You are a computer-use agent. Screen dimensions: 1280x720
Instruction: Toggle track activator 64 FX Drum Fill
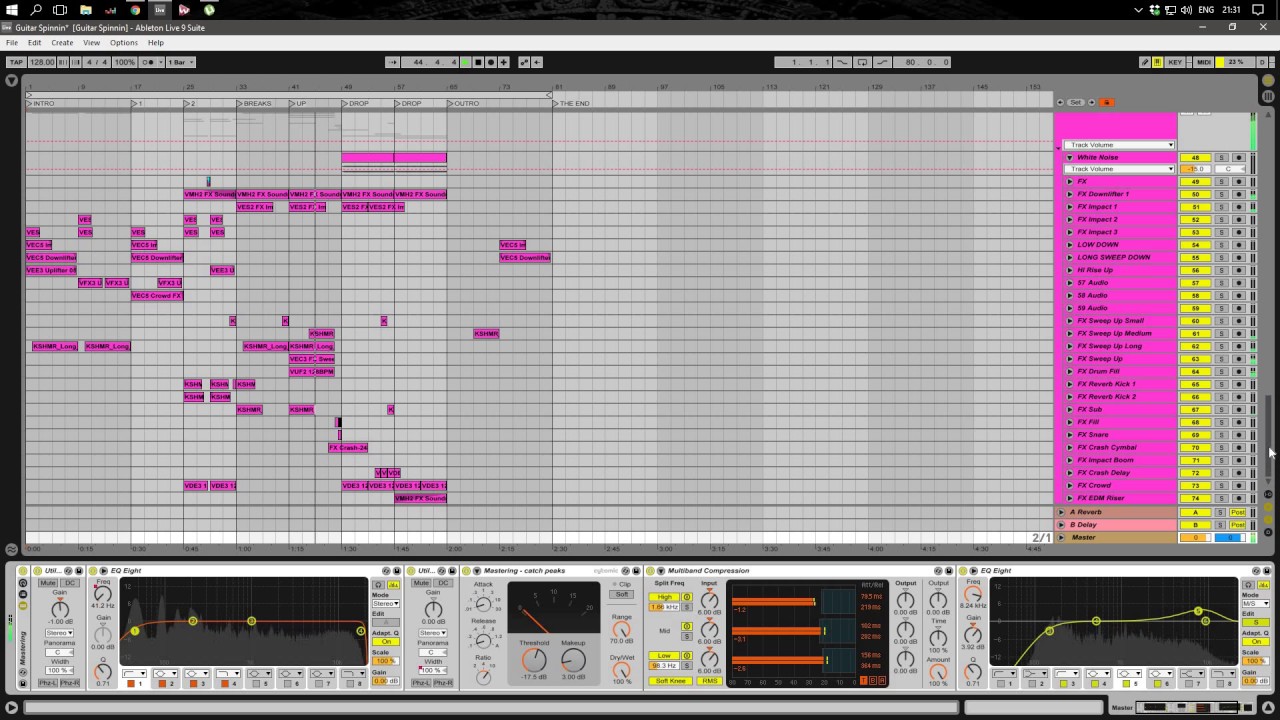[x=1195, y=372]
